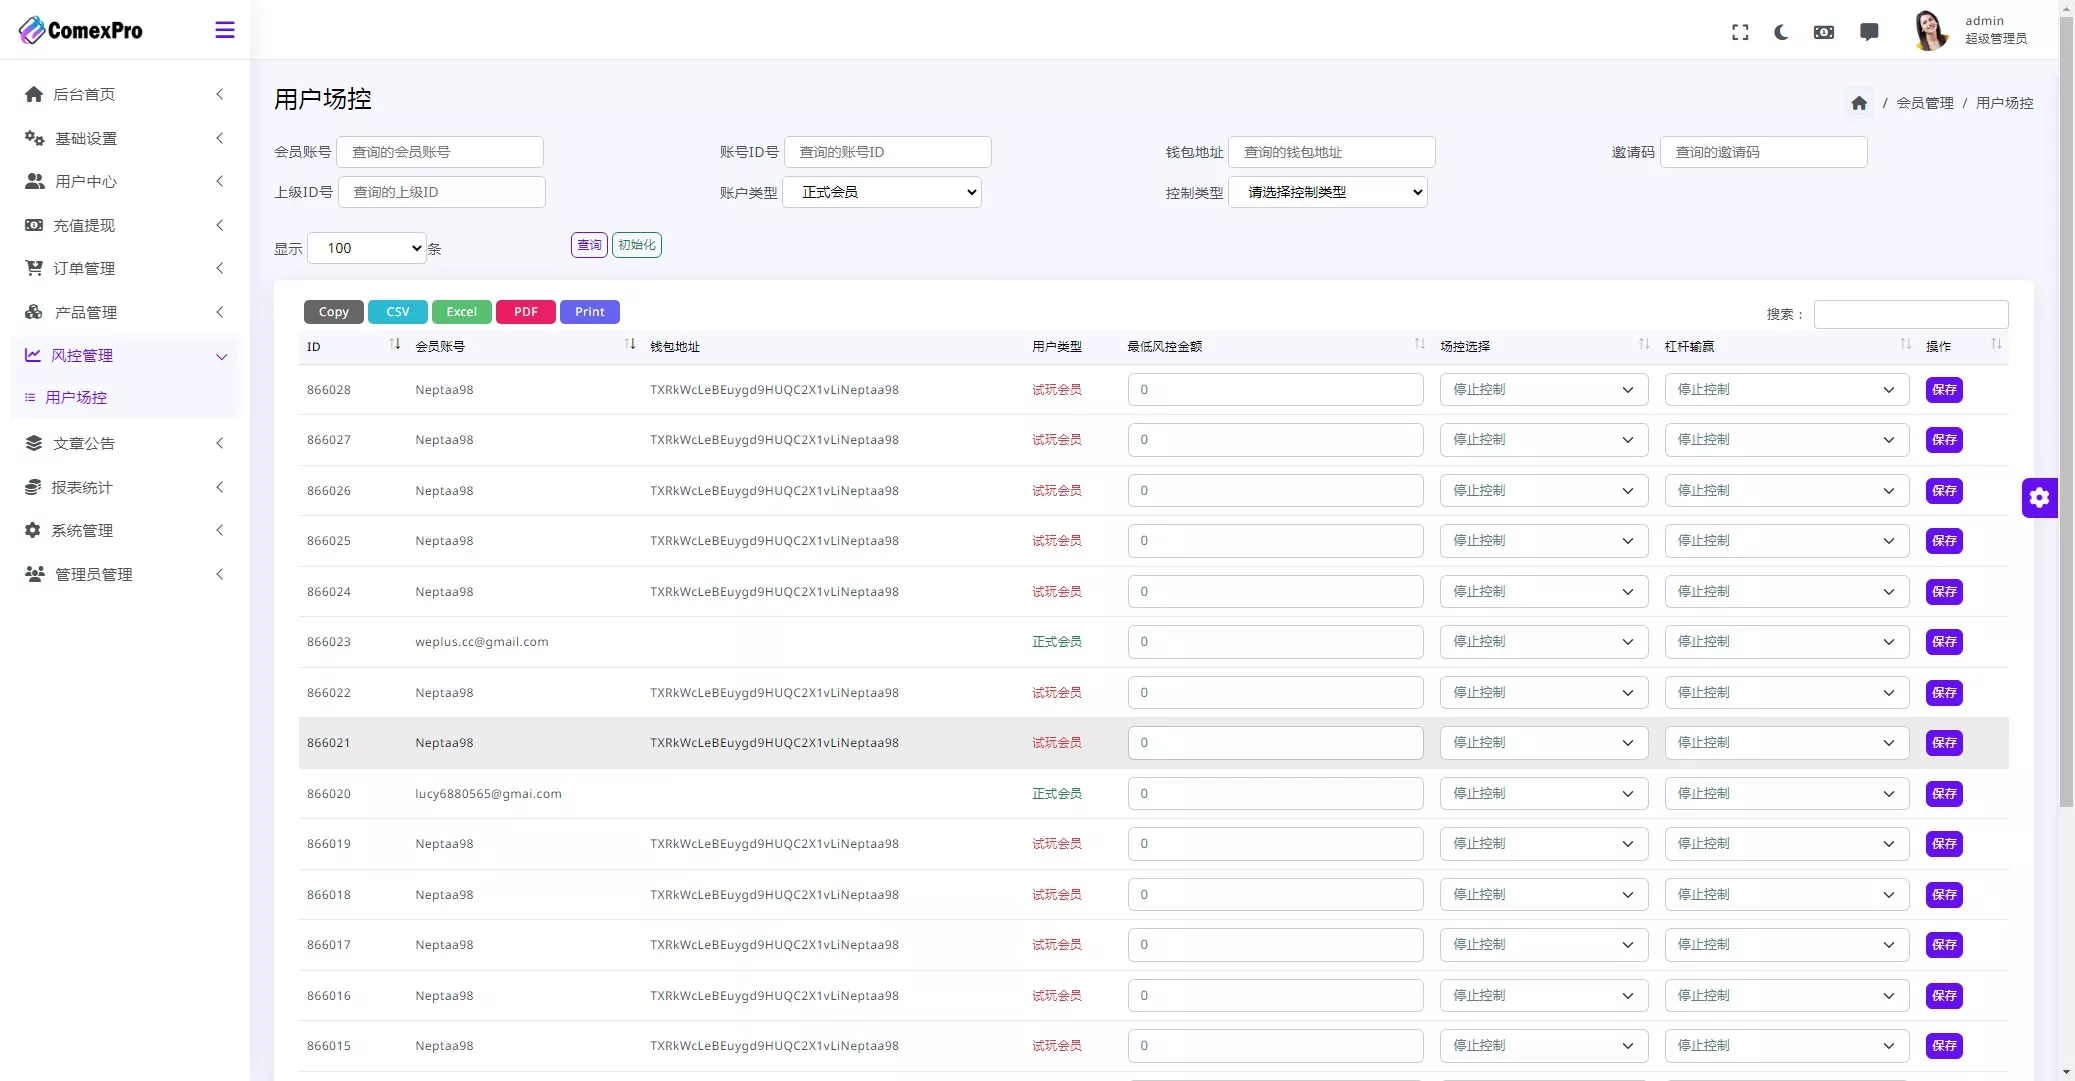Click 保存 button for row 866023
The width and height of the screenshot is (2075, 1081).
point(1943,642)
